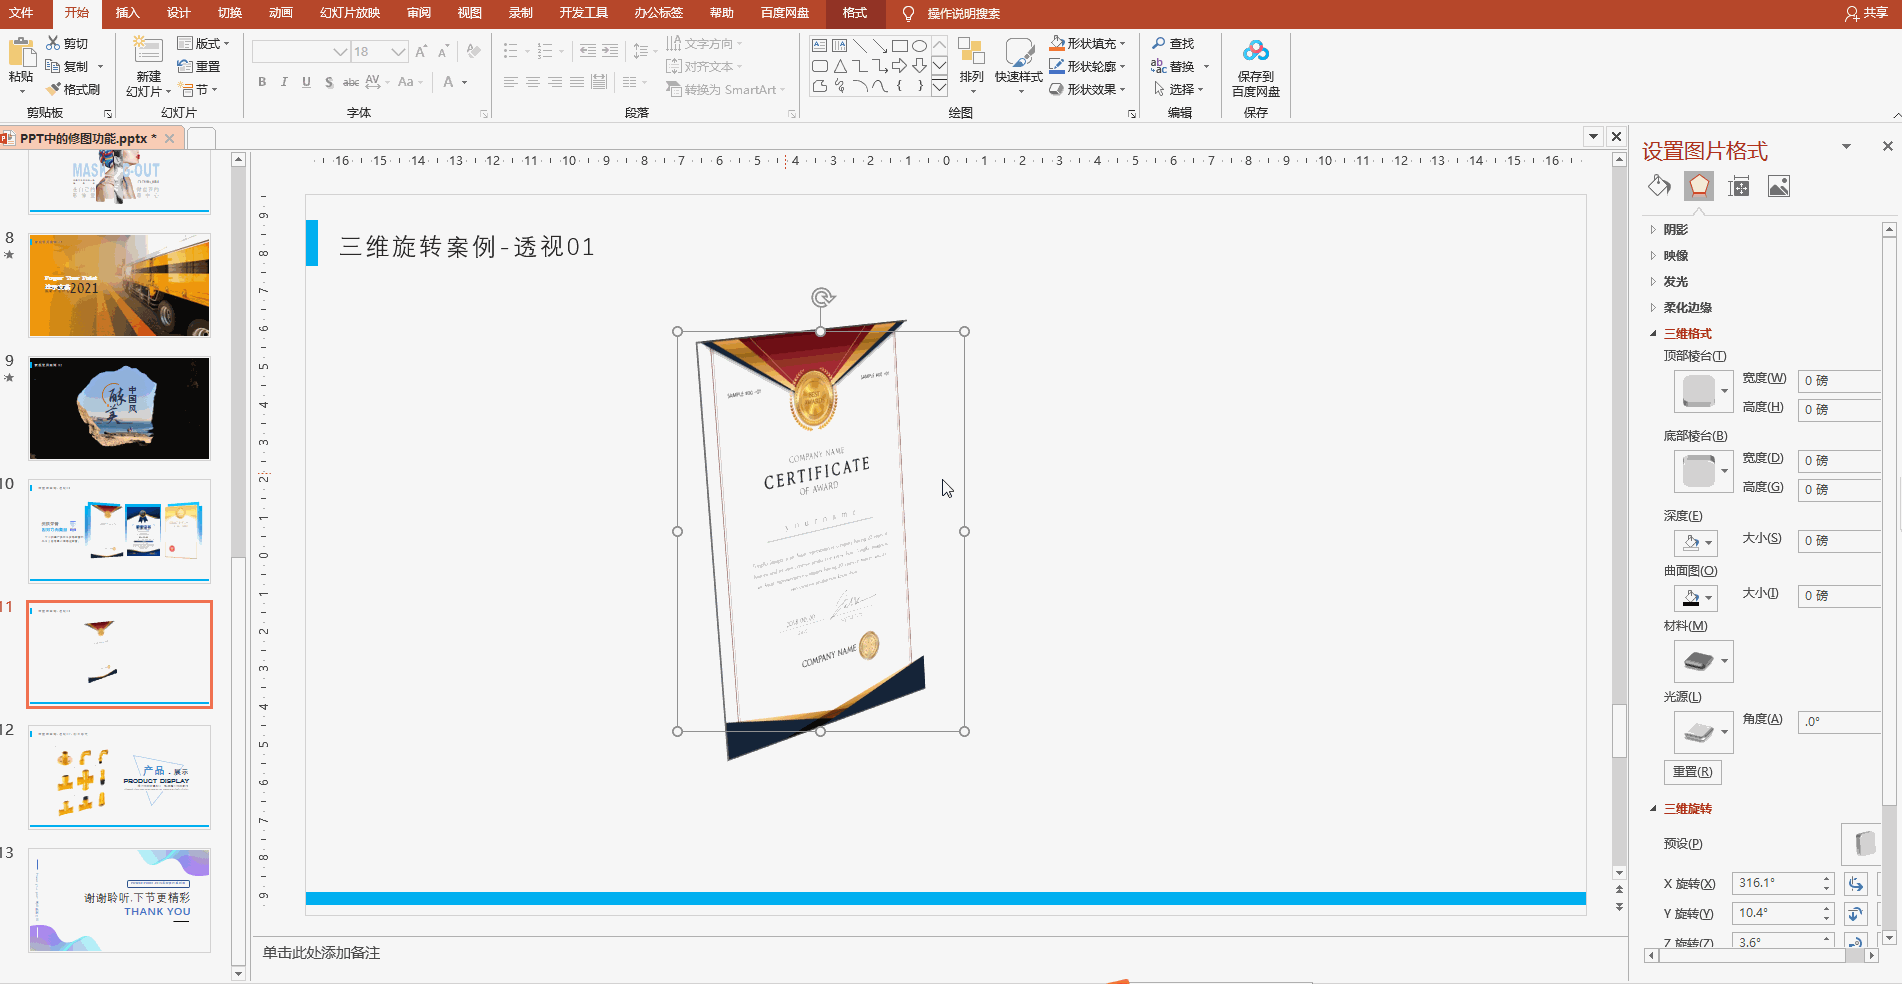Viewport: 1902px width, 984px height.
Task: Click the Reset slide (重置) button
Action: click(x=198, y=66)
